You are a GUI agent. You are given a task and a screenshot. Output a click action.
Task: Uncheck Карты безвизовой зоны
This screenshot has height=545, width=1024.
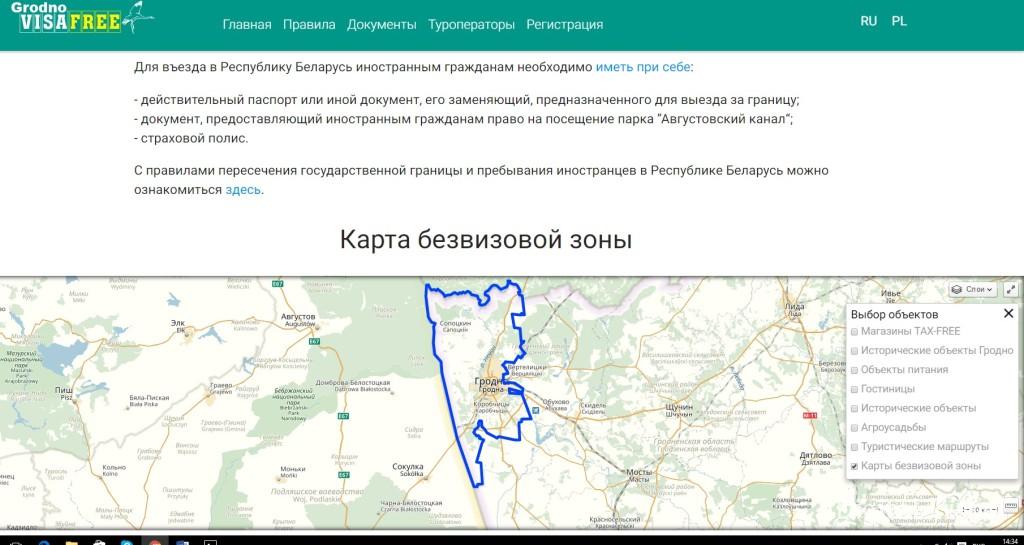(x=854, y=467)
